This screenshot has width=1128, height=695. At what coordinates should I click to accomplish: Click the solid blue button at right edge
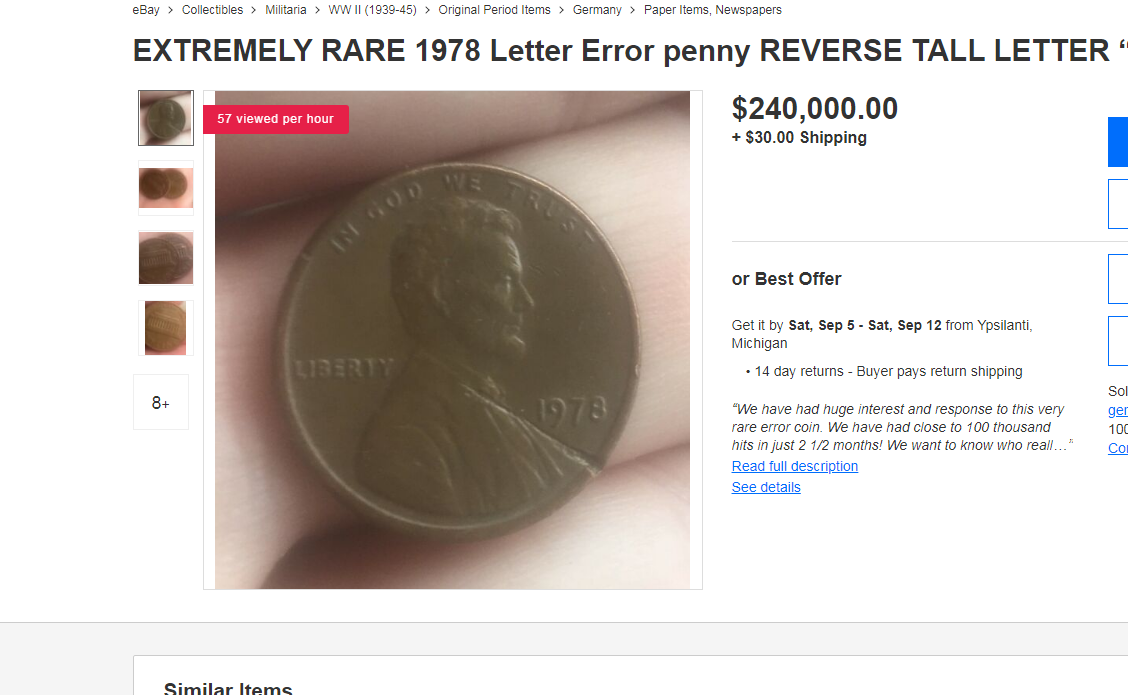pyautogui.click(x=1118, y=142)
